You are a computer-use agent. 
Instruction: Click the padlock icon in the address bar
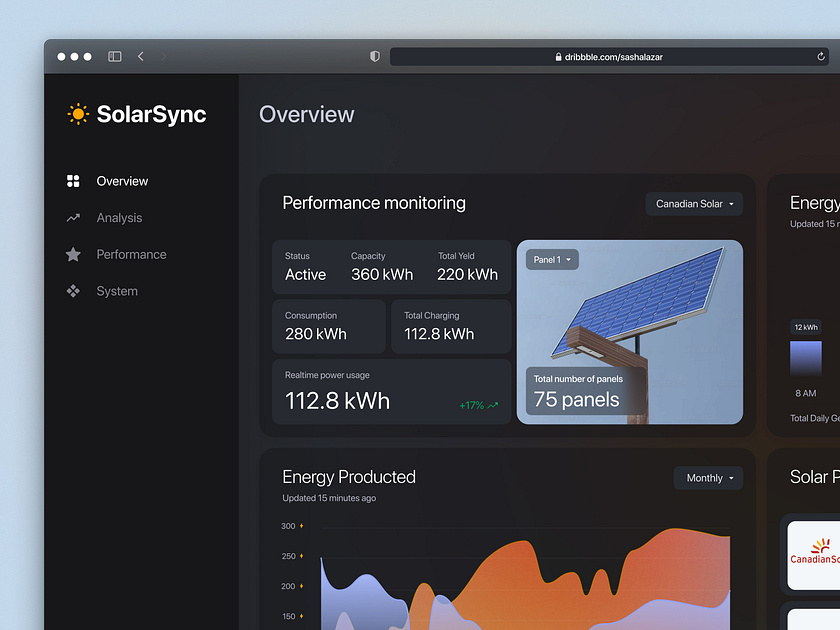pos(558,57)
